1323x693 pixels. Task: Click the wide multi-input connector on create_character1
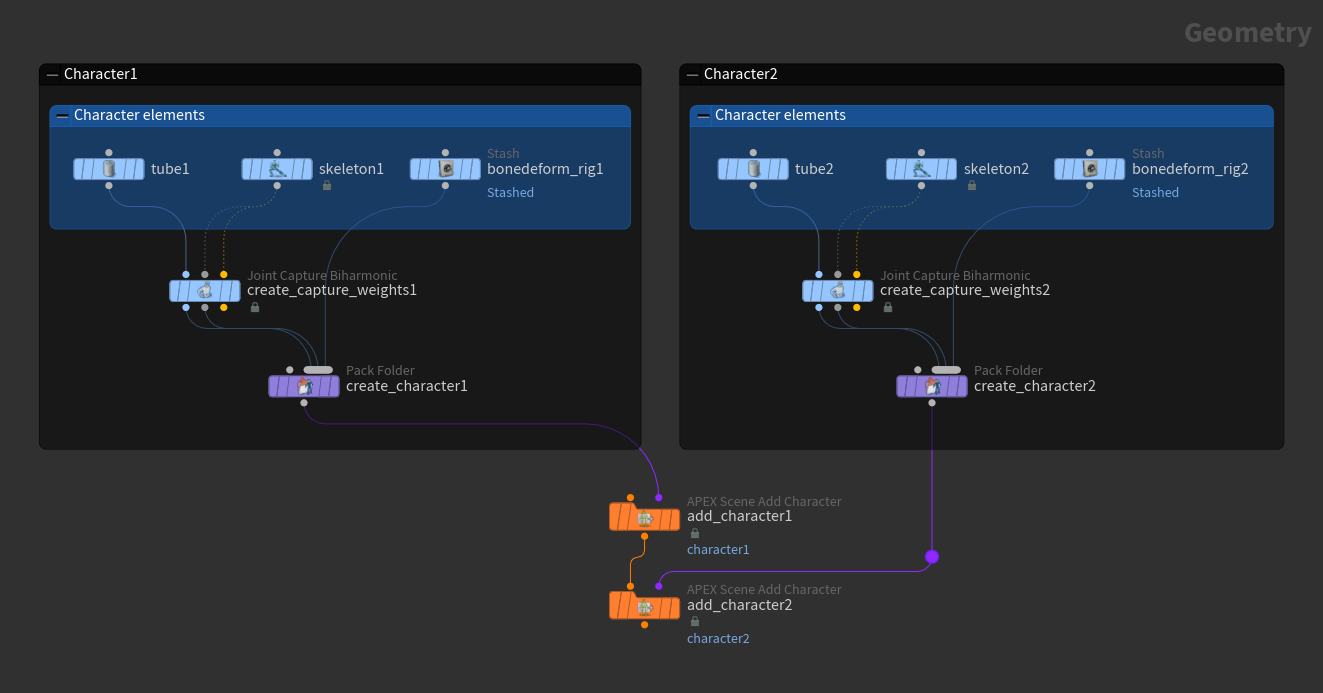coord(318,370)
